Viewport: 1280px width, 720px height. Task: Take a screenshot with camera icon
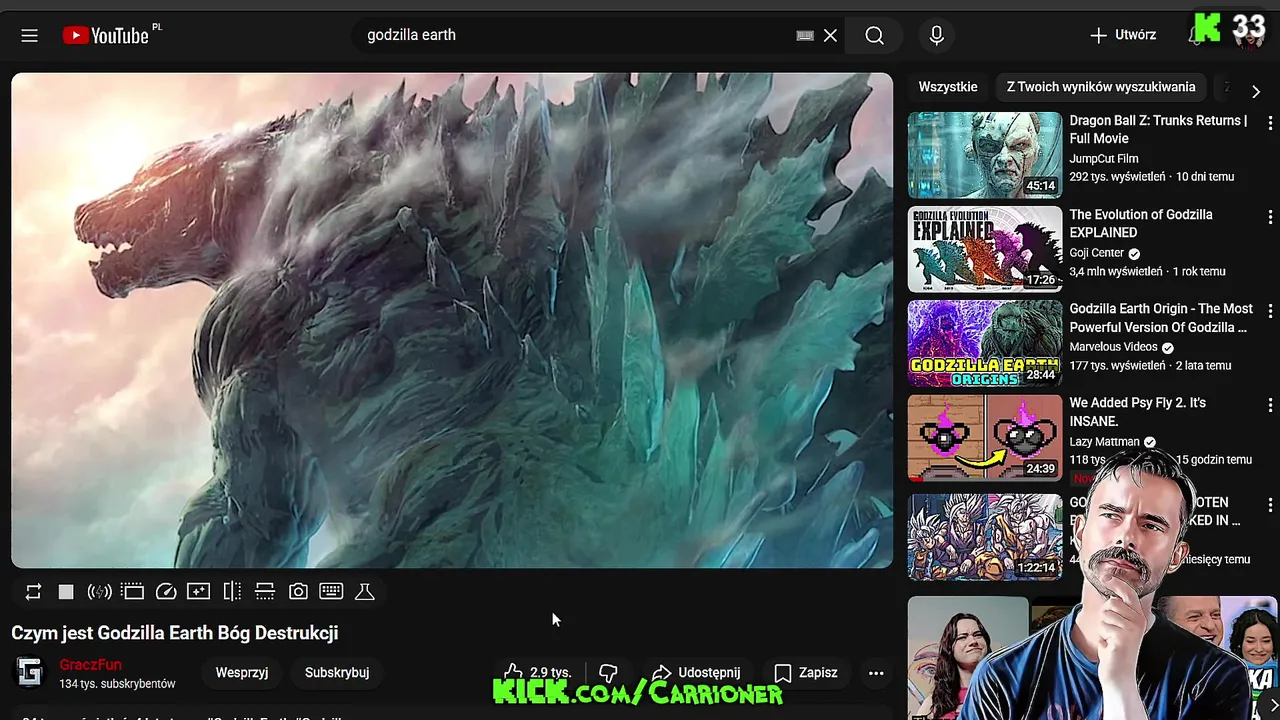tap(298, 592)
